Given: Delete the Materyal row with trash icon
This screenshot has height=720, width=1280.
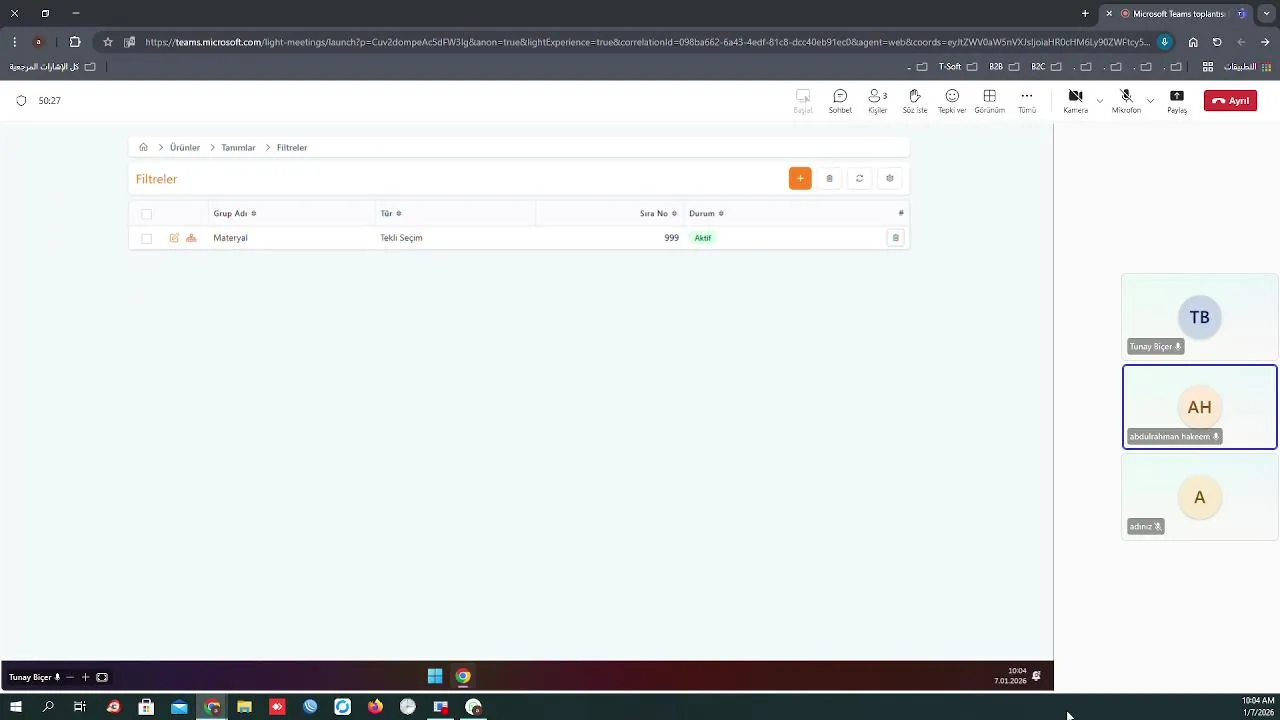Looking at the screenshot, I should (895, 238).
